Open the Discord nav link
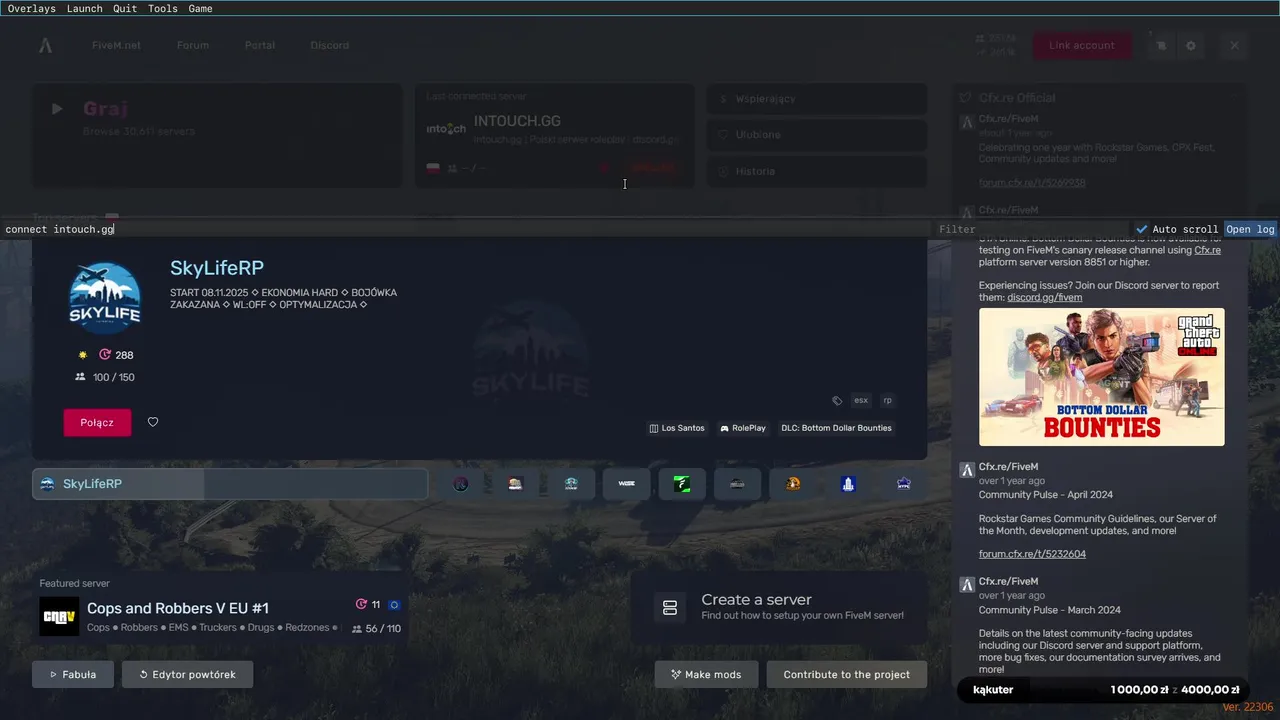Viewport: 1280px width, 720px height. coord(329,45)
